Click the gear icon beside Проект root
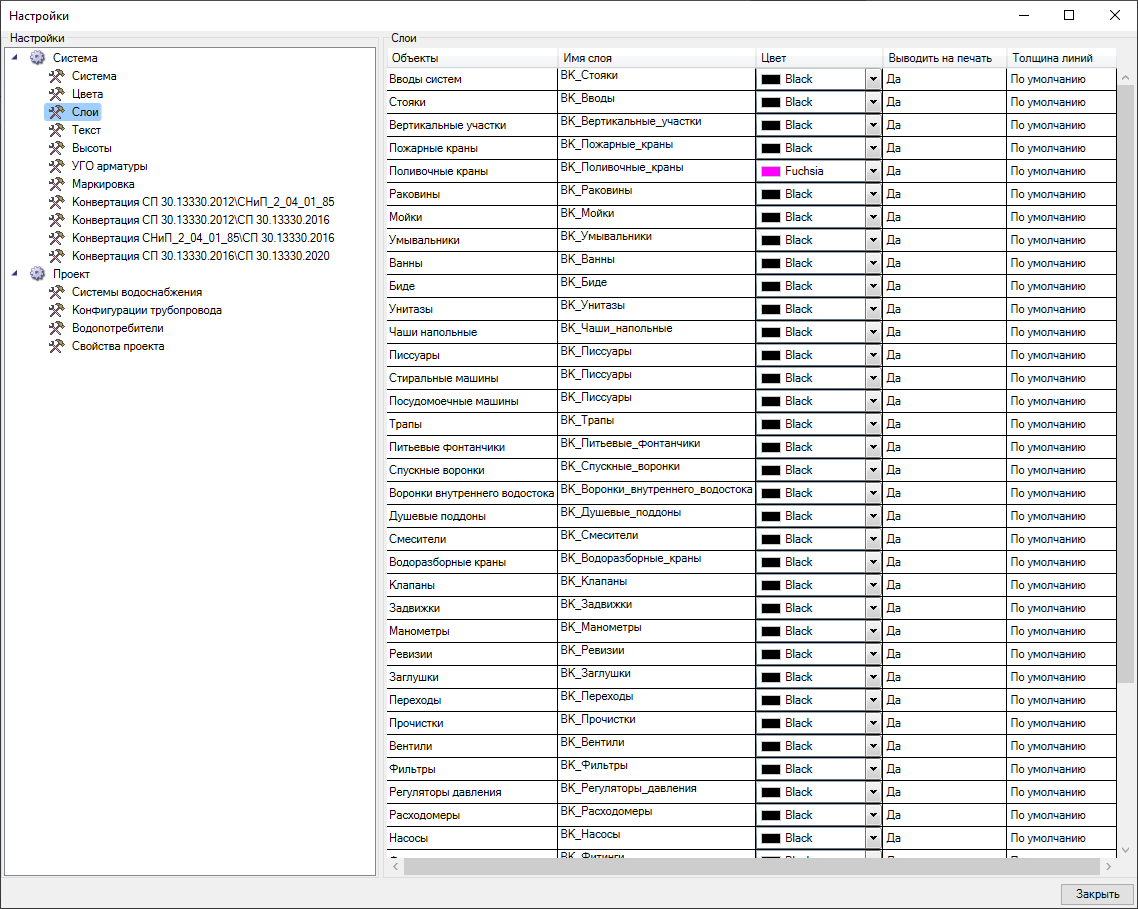This screenshot has width=1138, height=909. point(37,274)
